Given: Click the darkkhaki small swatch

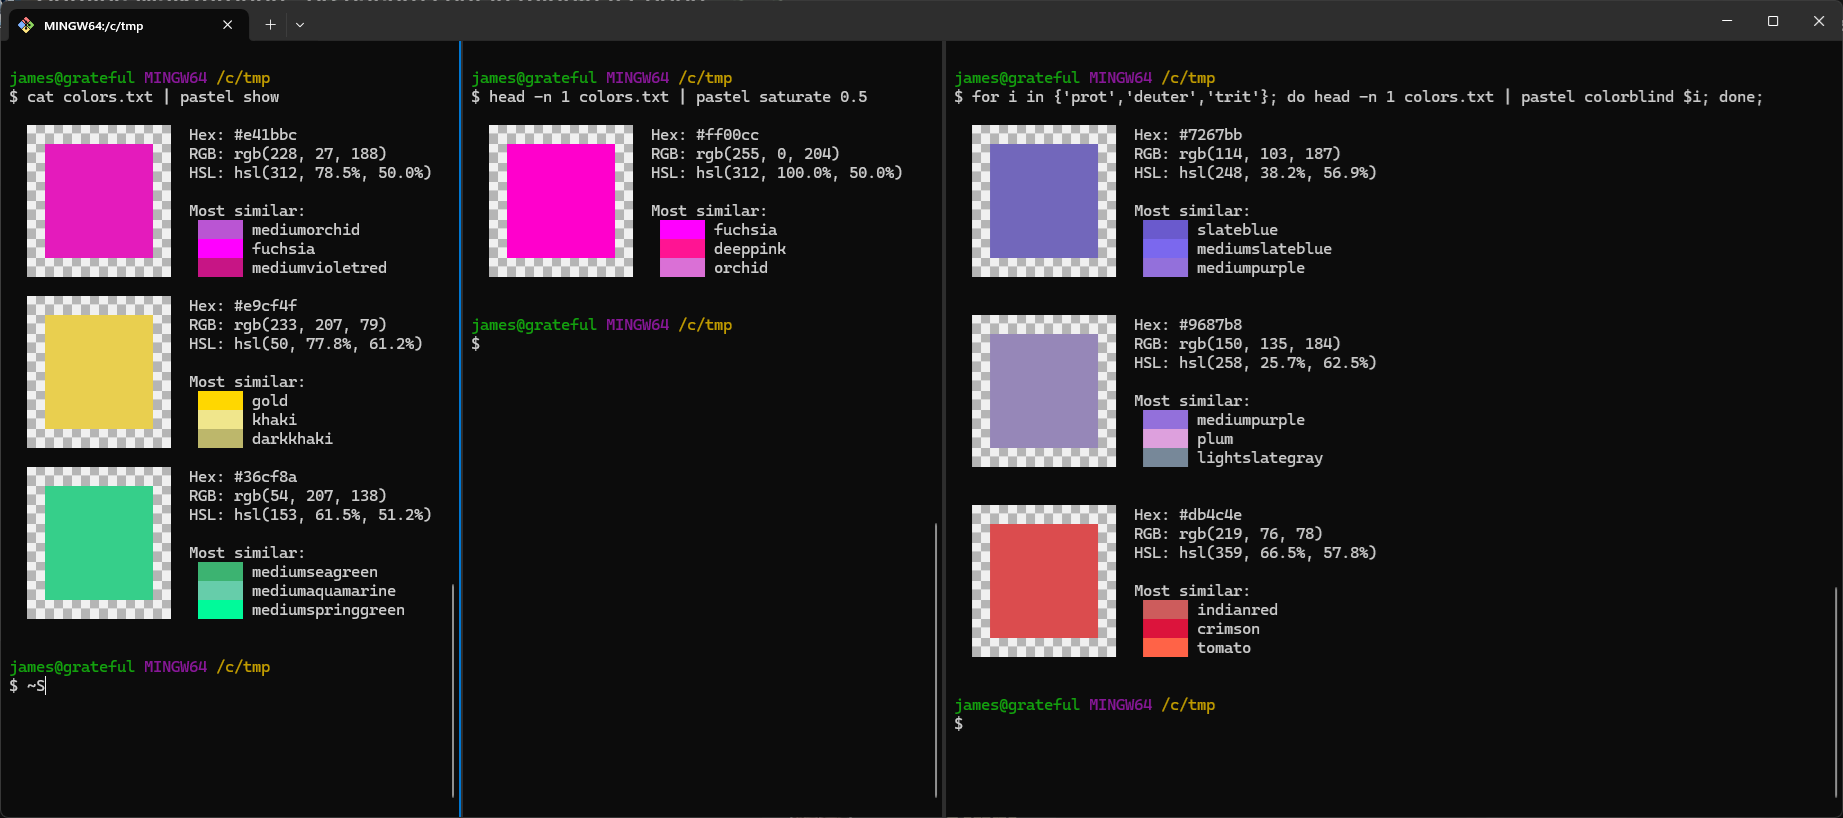Looking at the screenshot, I should tap(220, 439).
